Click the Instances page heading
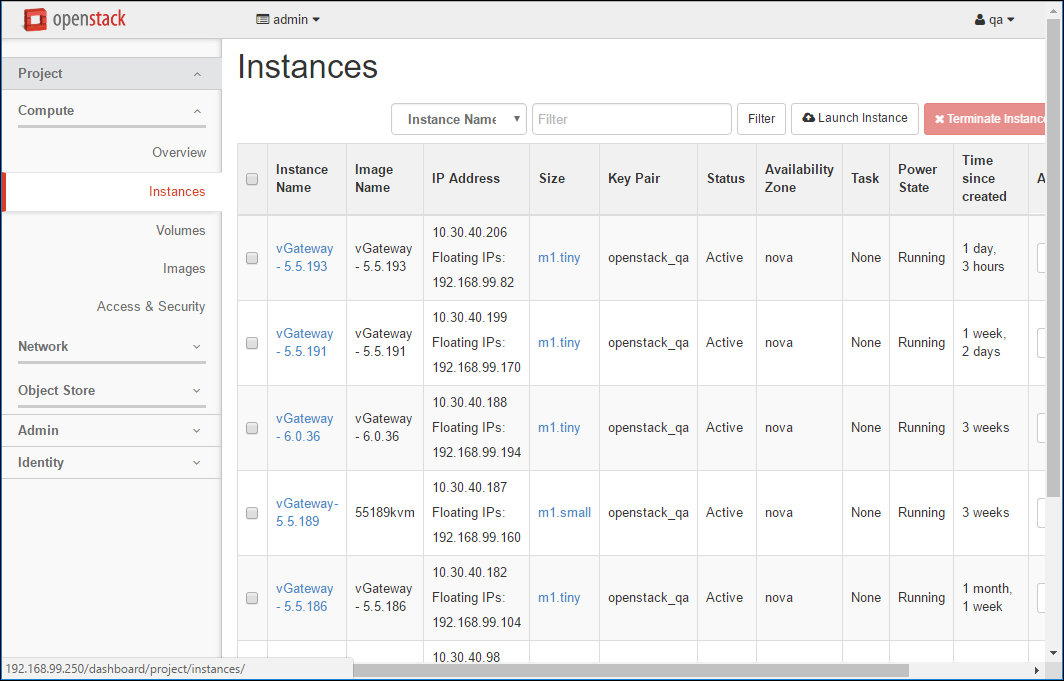This screenshot has height=681, width=1064. click(x=307, y=66)
